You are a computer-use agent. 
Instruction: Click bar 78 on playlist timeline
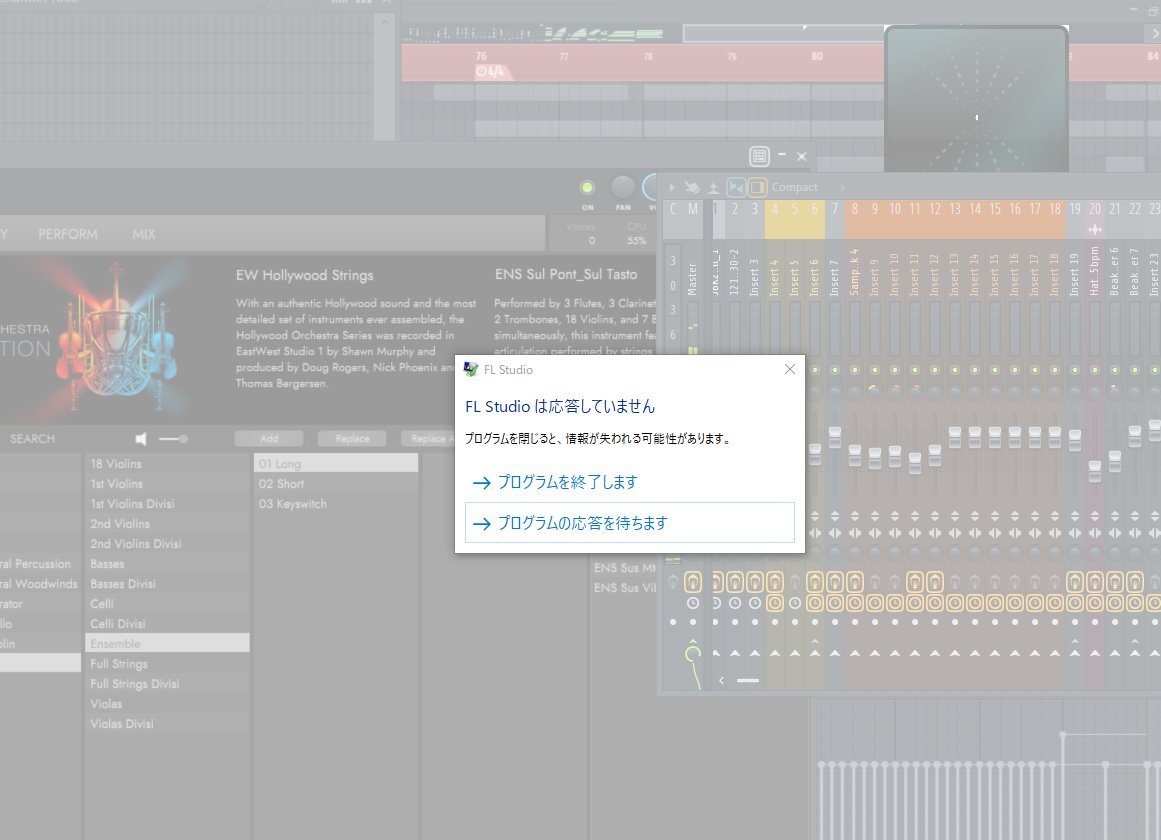pos(648,56)
